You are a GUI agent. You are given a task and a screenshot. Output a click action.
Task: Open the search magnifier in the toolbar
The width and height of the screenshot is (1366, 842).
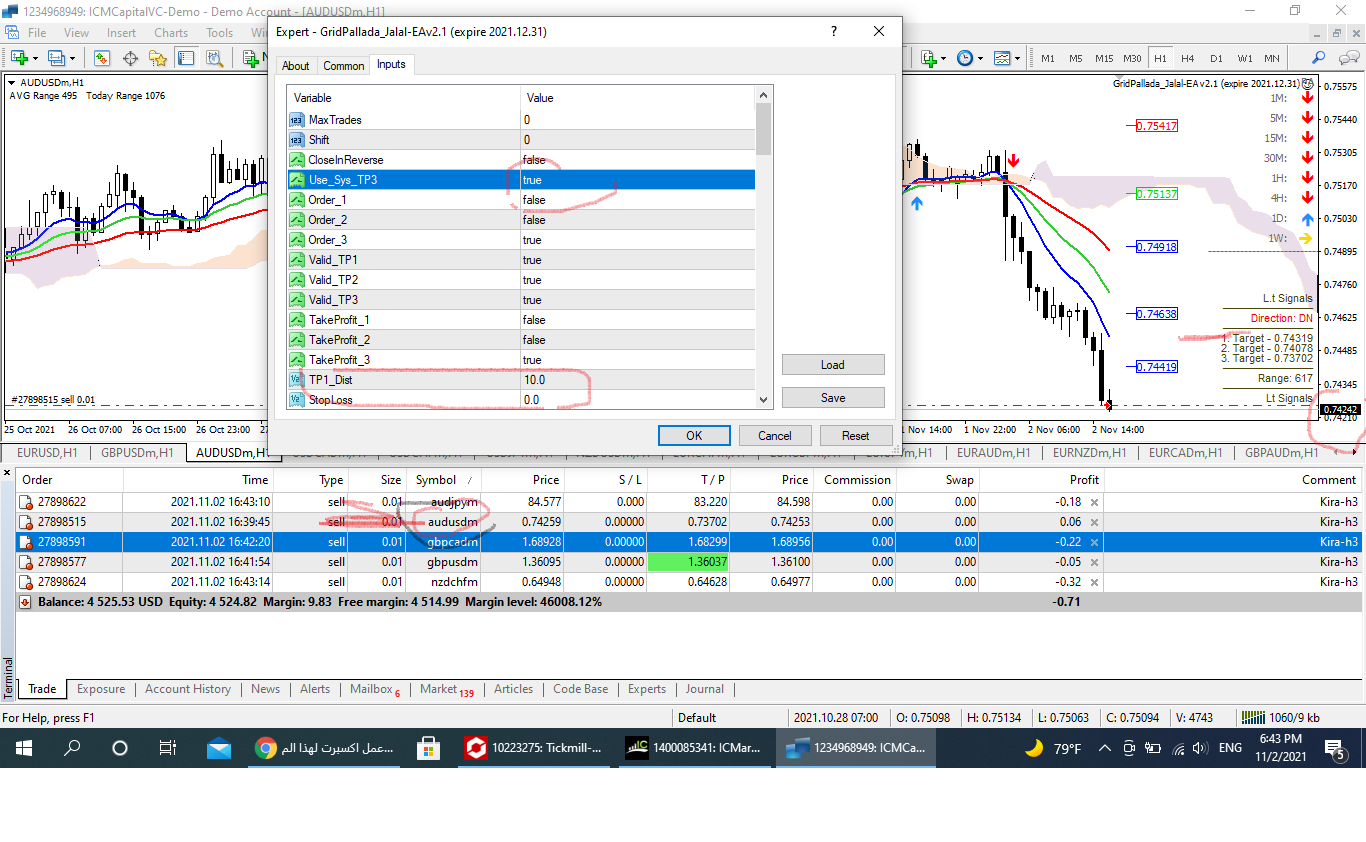pyautogui.click(x=1319, y=58)
